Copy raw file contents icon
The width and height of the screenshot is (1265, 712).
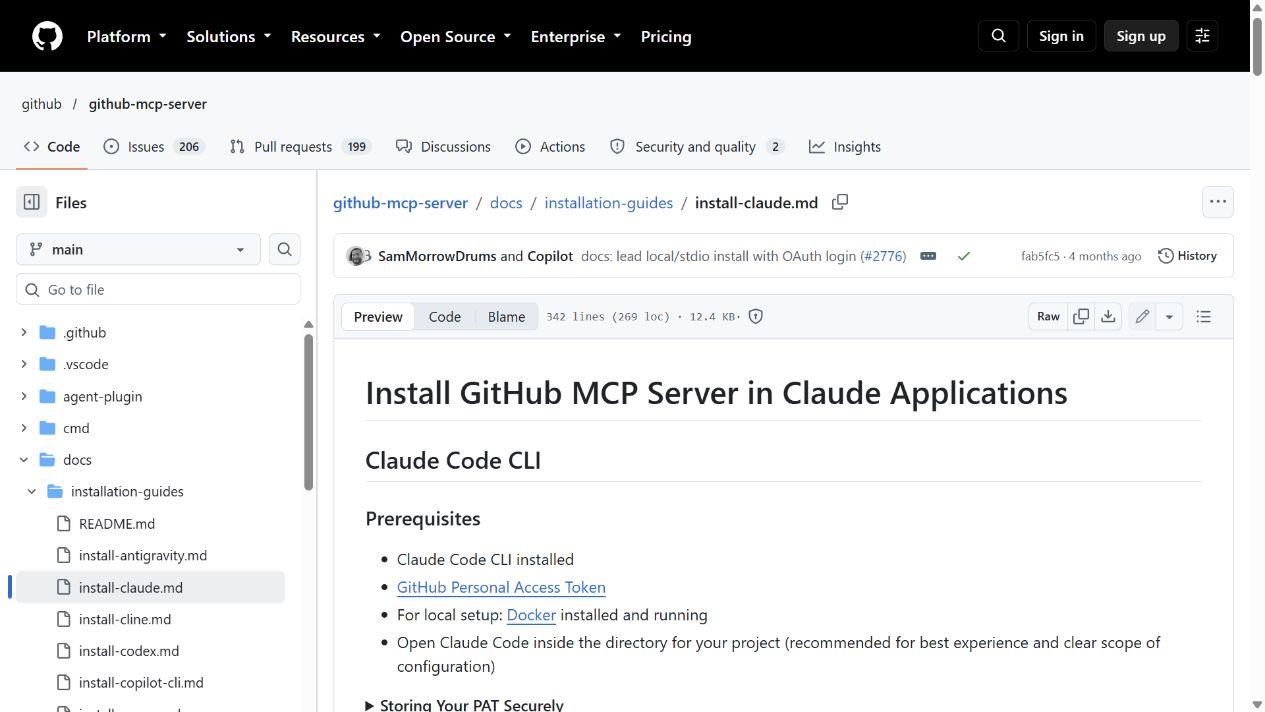[x=1081, y=316]
